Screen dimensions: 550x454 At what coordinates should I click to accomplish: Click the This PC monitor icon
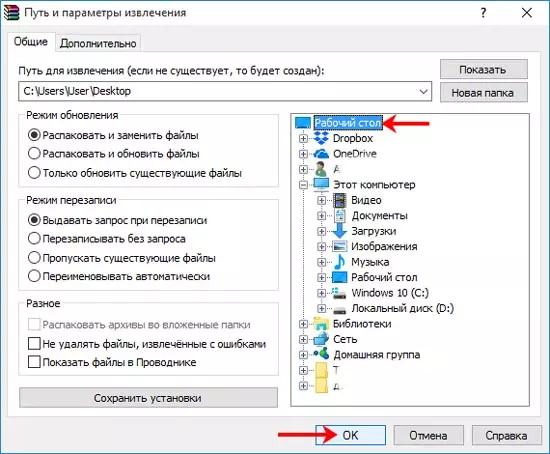click(321, 185)
